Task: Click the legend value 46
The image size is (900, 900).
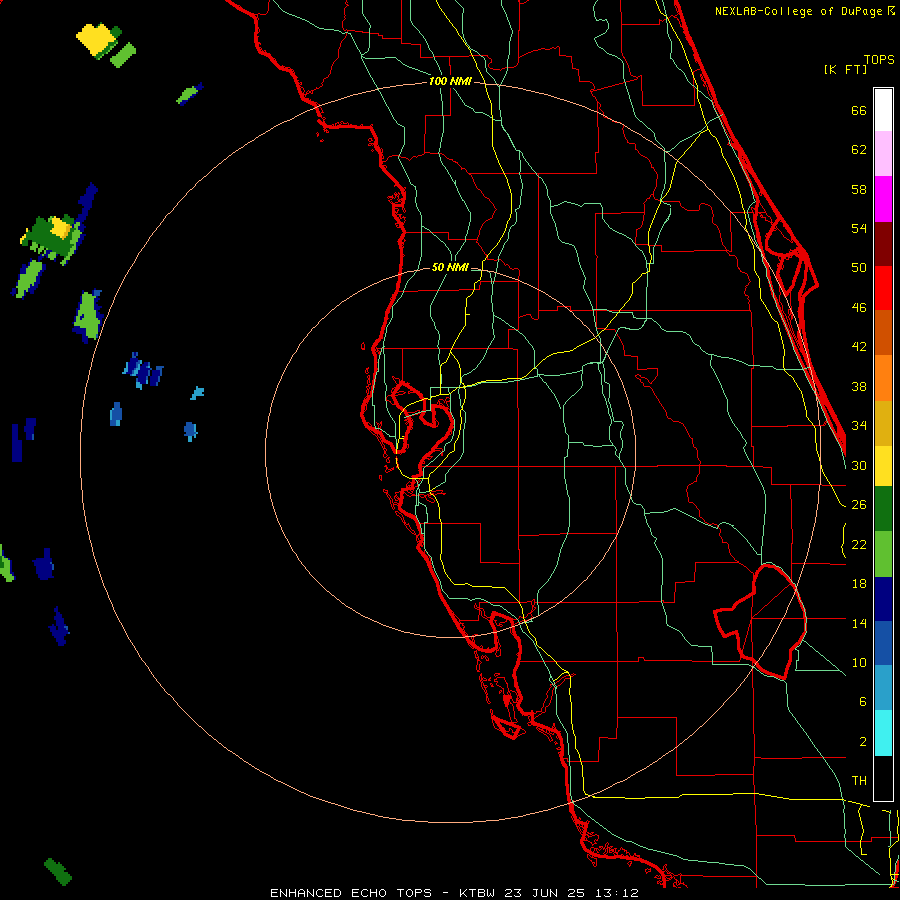Action: pyautogui.click(x=859, y=308)
